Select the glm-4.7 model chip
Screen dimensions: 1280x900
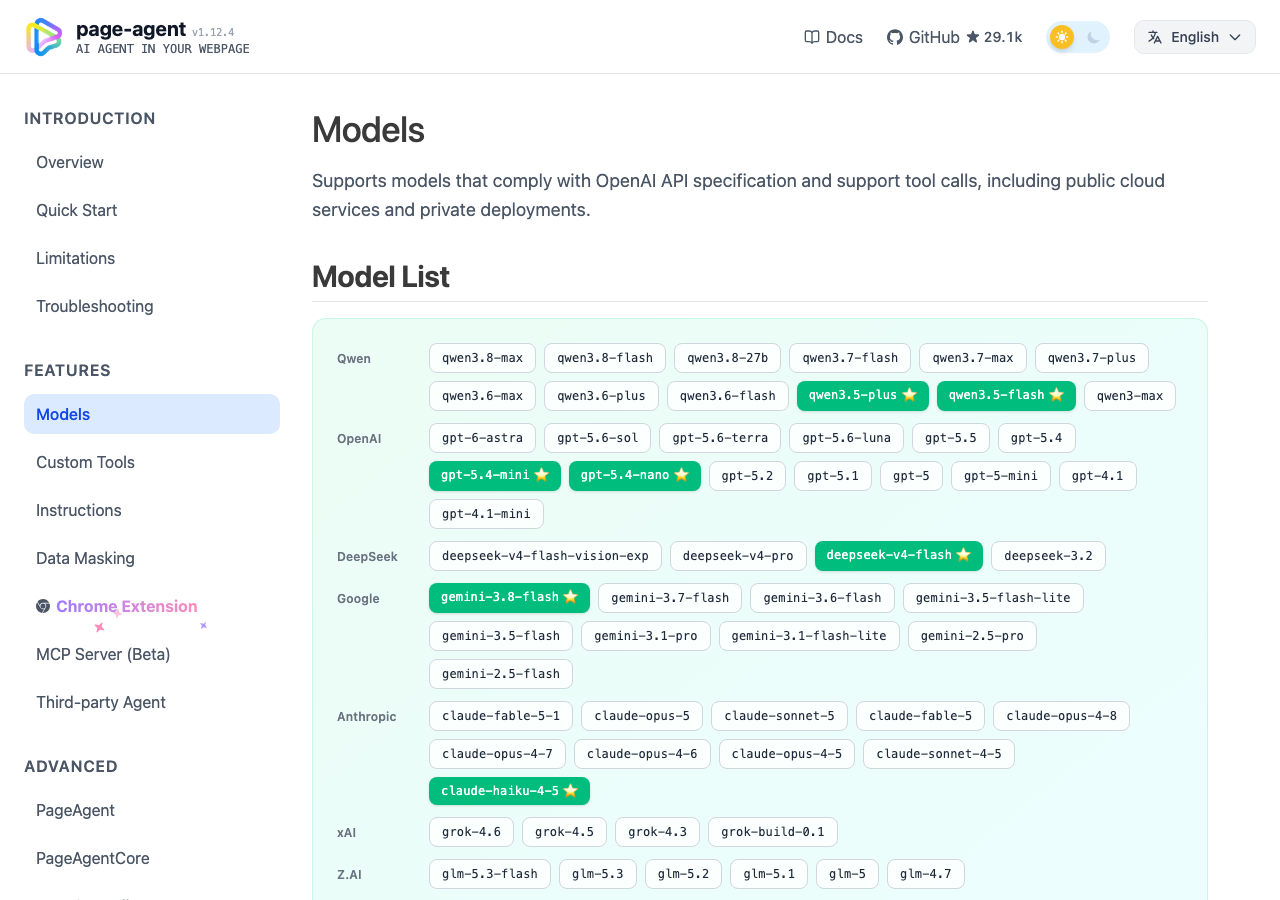click(x=926, y=874)
